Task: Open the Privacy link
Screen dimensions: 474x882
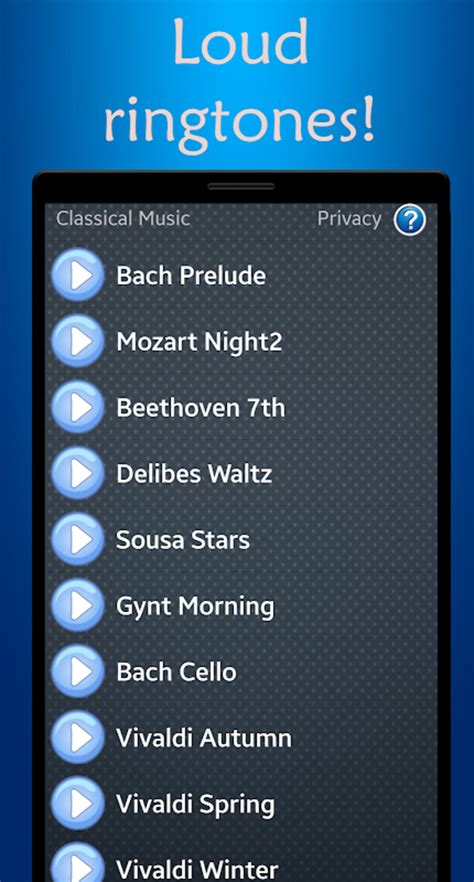Action: click(349, 219)
